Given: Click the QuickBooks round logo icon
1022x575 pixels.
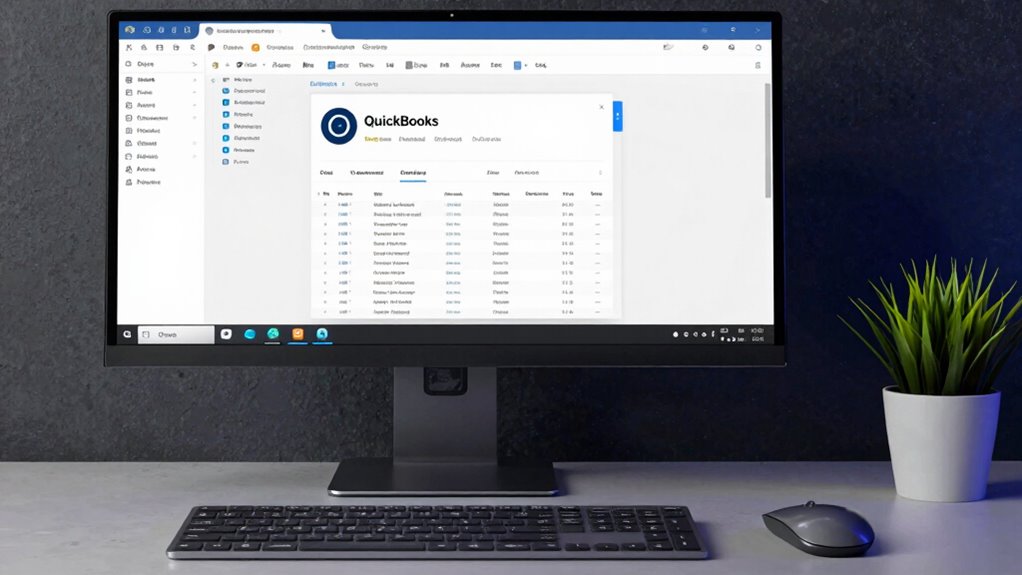Looking at the screenshot, I should 339,126.
